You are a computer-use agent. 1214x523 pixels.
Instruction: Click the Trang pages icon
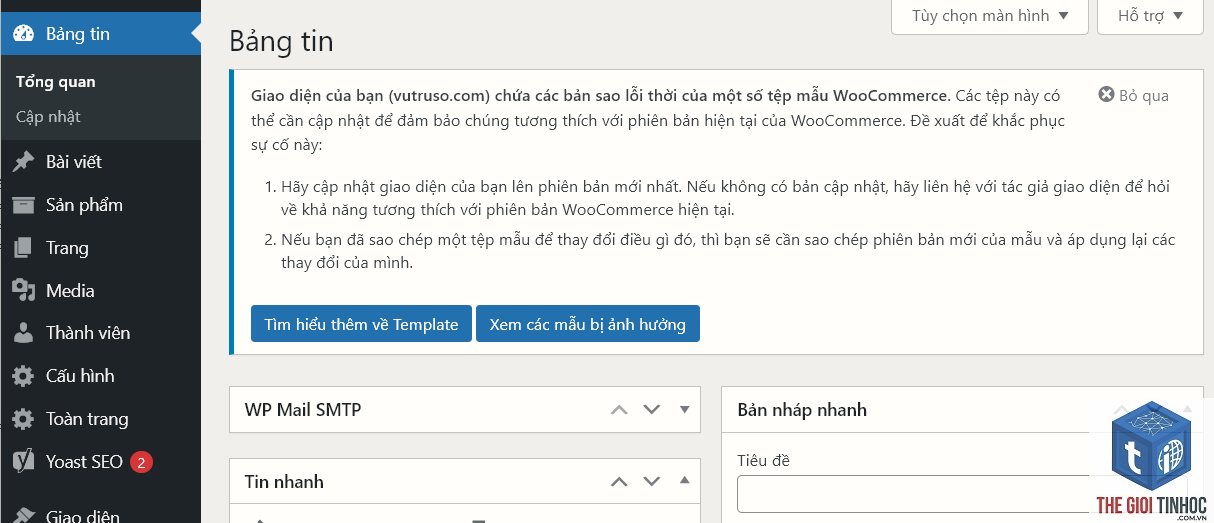click(x=23, y=248)
